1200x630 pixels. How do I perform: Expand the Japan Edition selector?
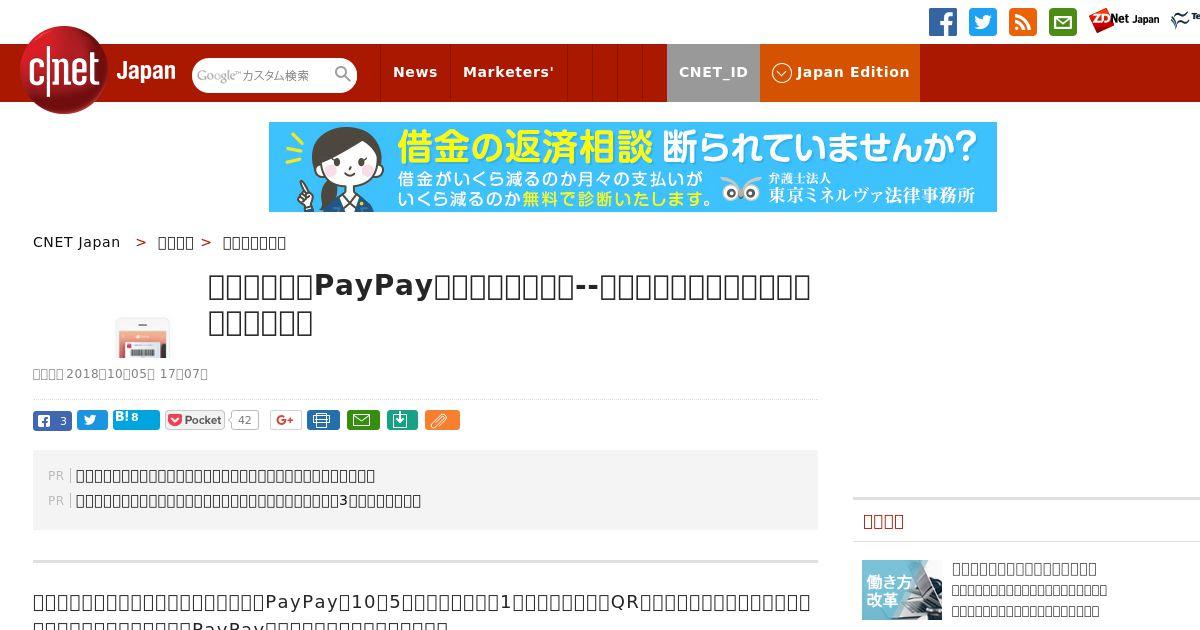pyautogui.click(x=840, y=72)
